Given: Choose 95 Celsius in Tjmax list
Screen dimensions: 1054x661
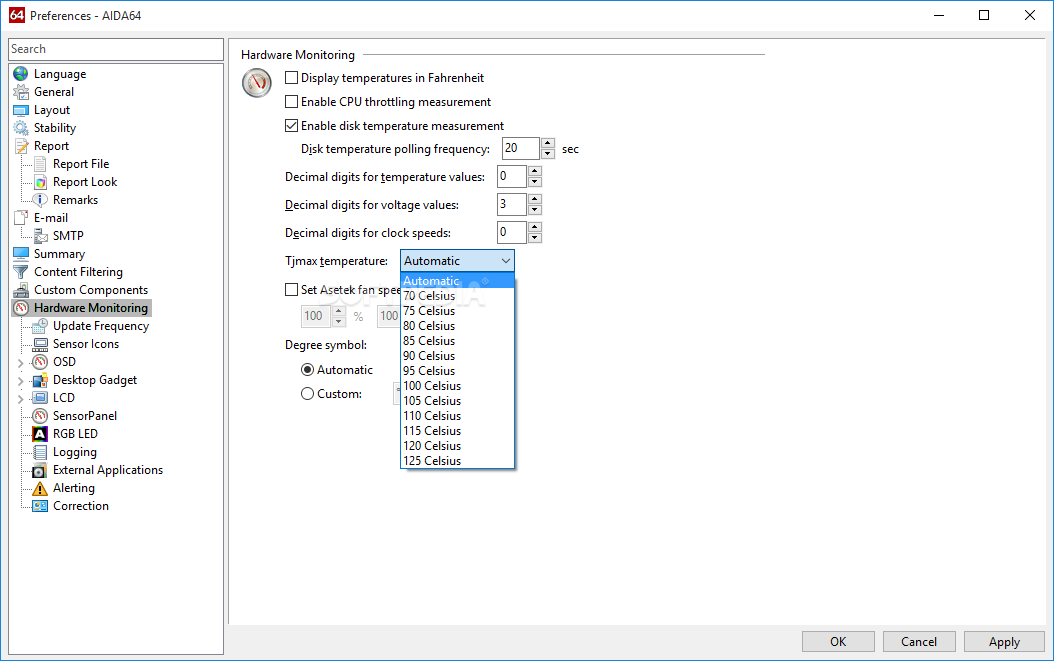Looking at the screenshot, I should tap(457, 371).
